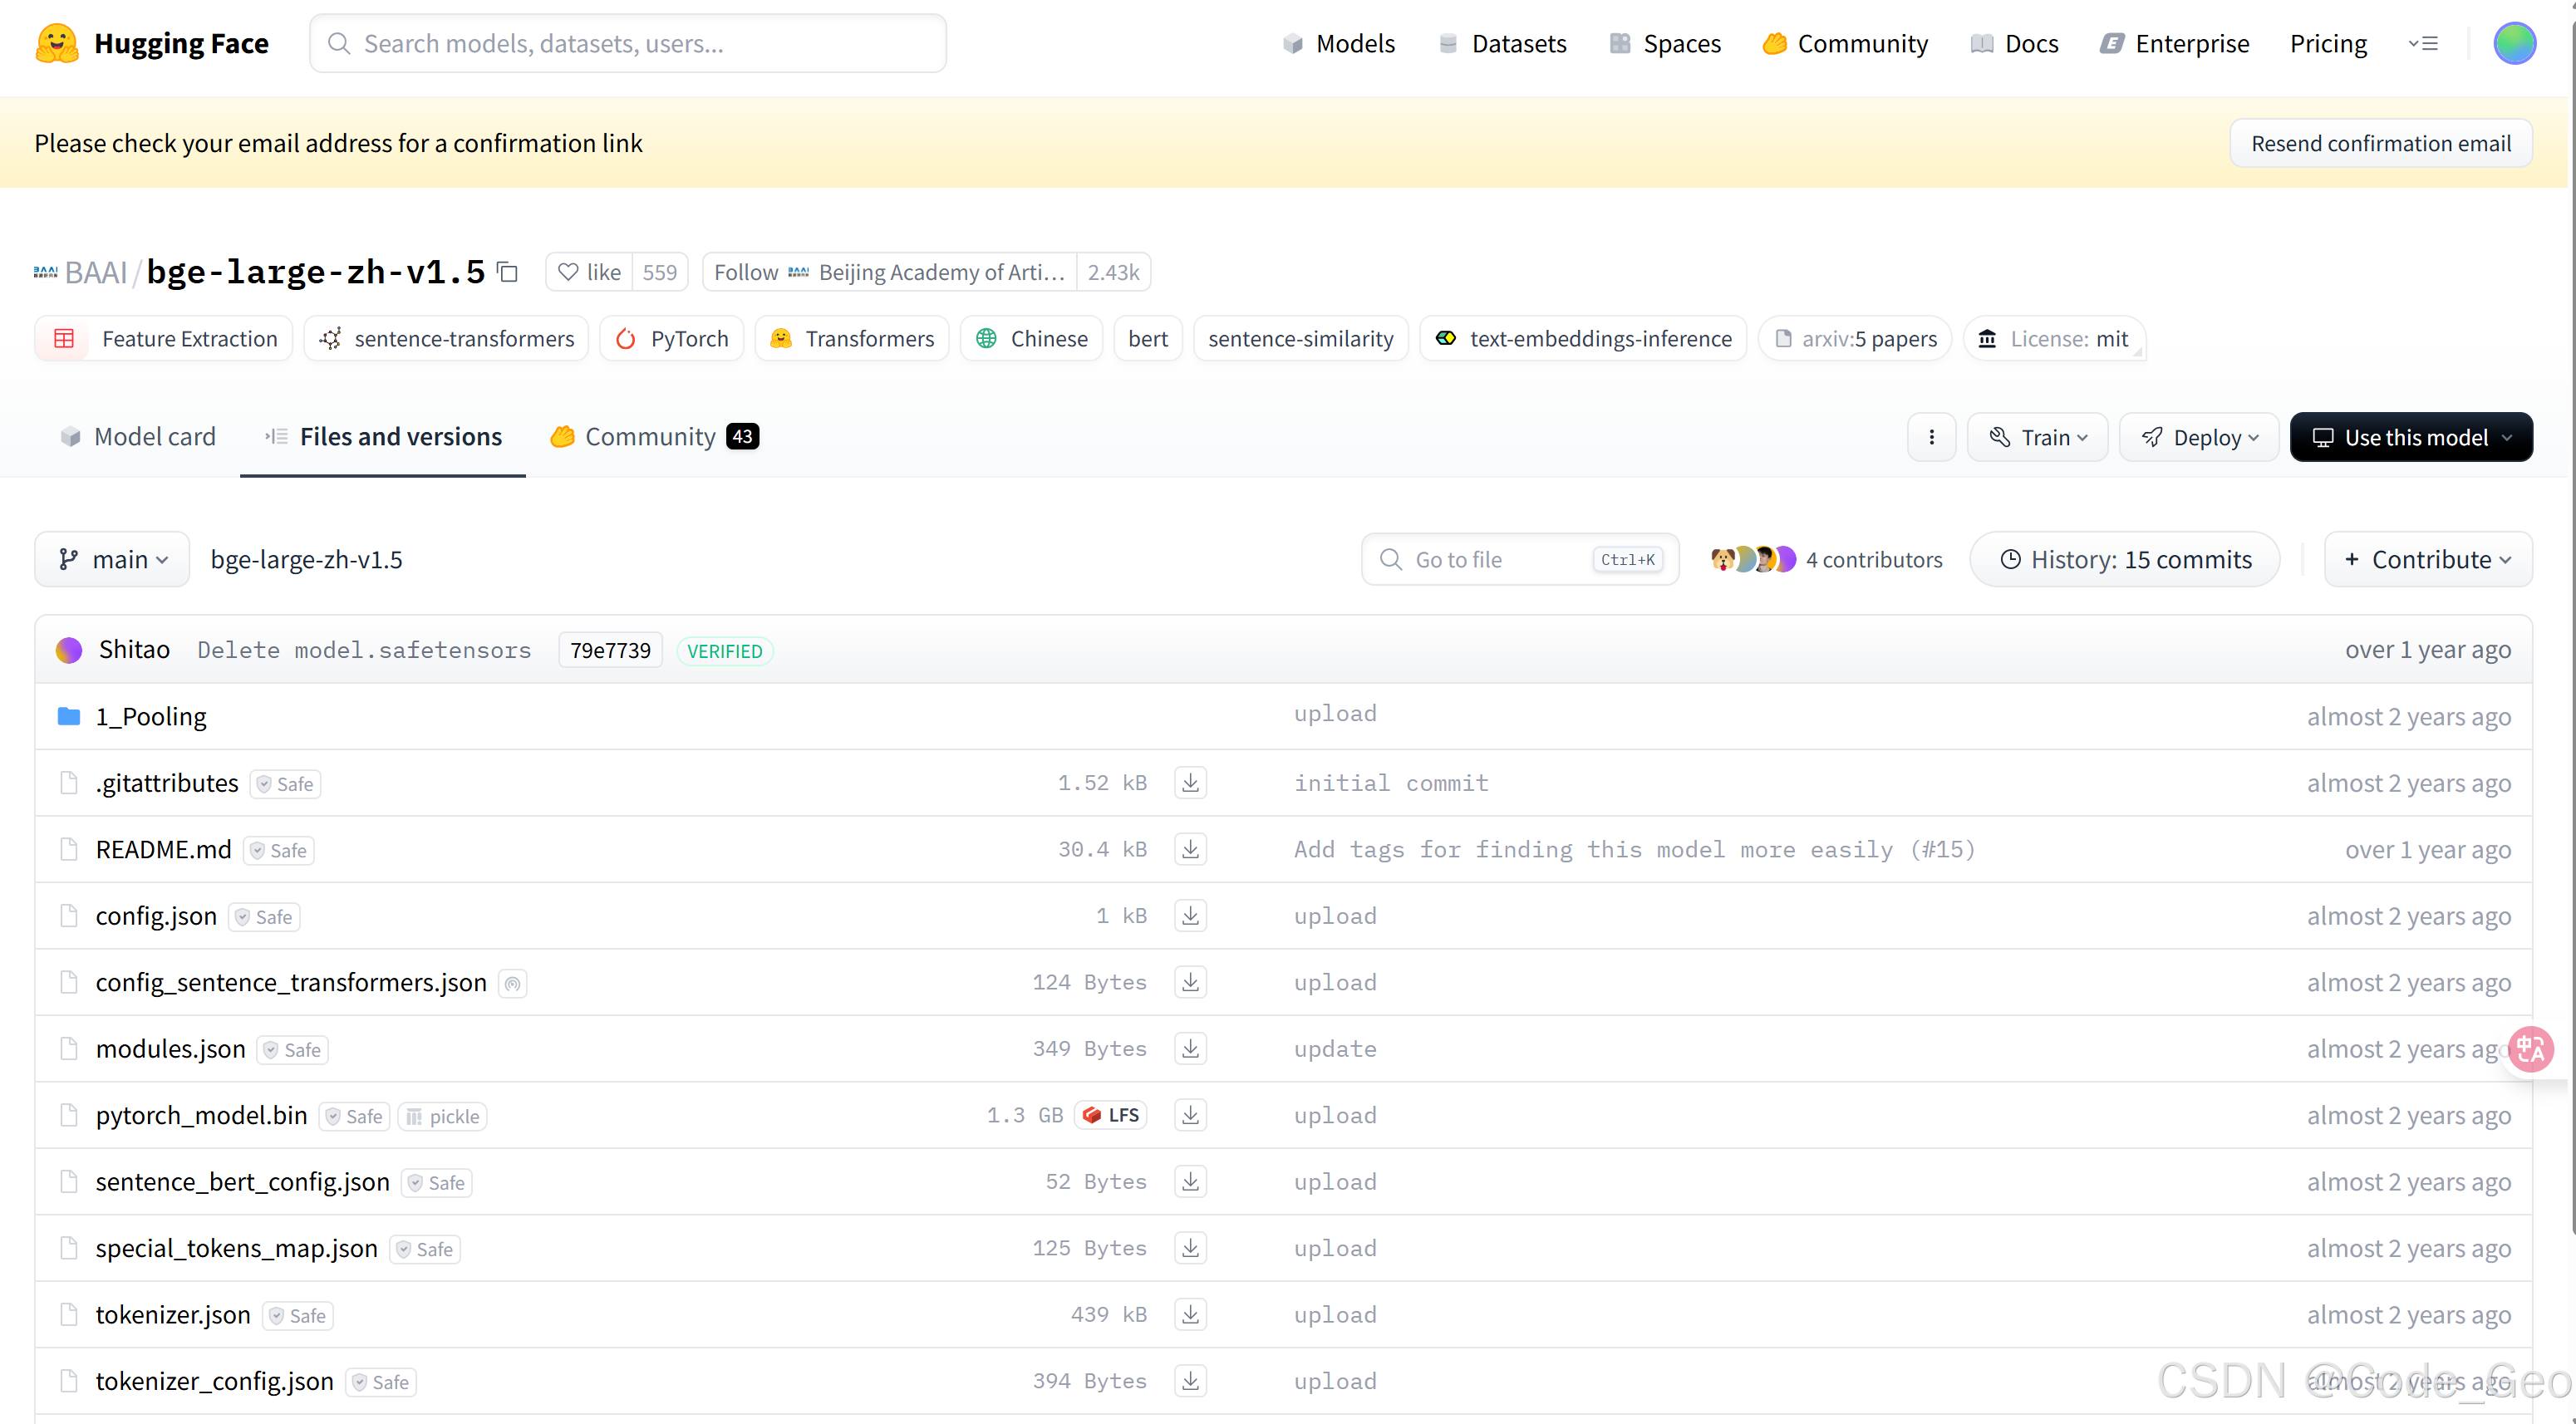Click the Safe badge next to tokenizer.json
Viewport: 2576px width, 1424px height.
point(298,1316)
